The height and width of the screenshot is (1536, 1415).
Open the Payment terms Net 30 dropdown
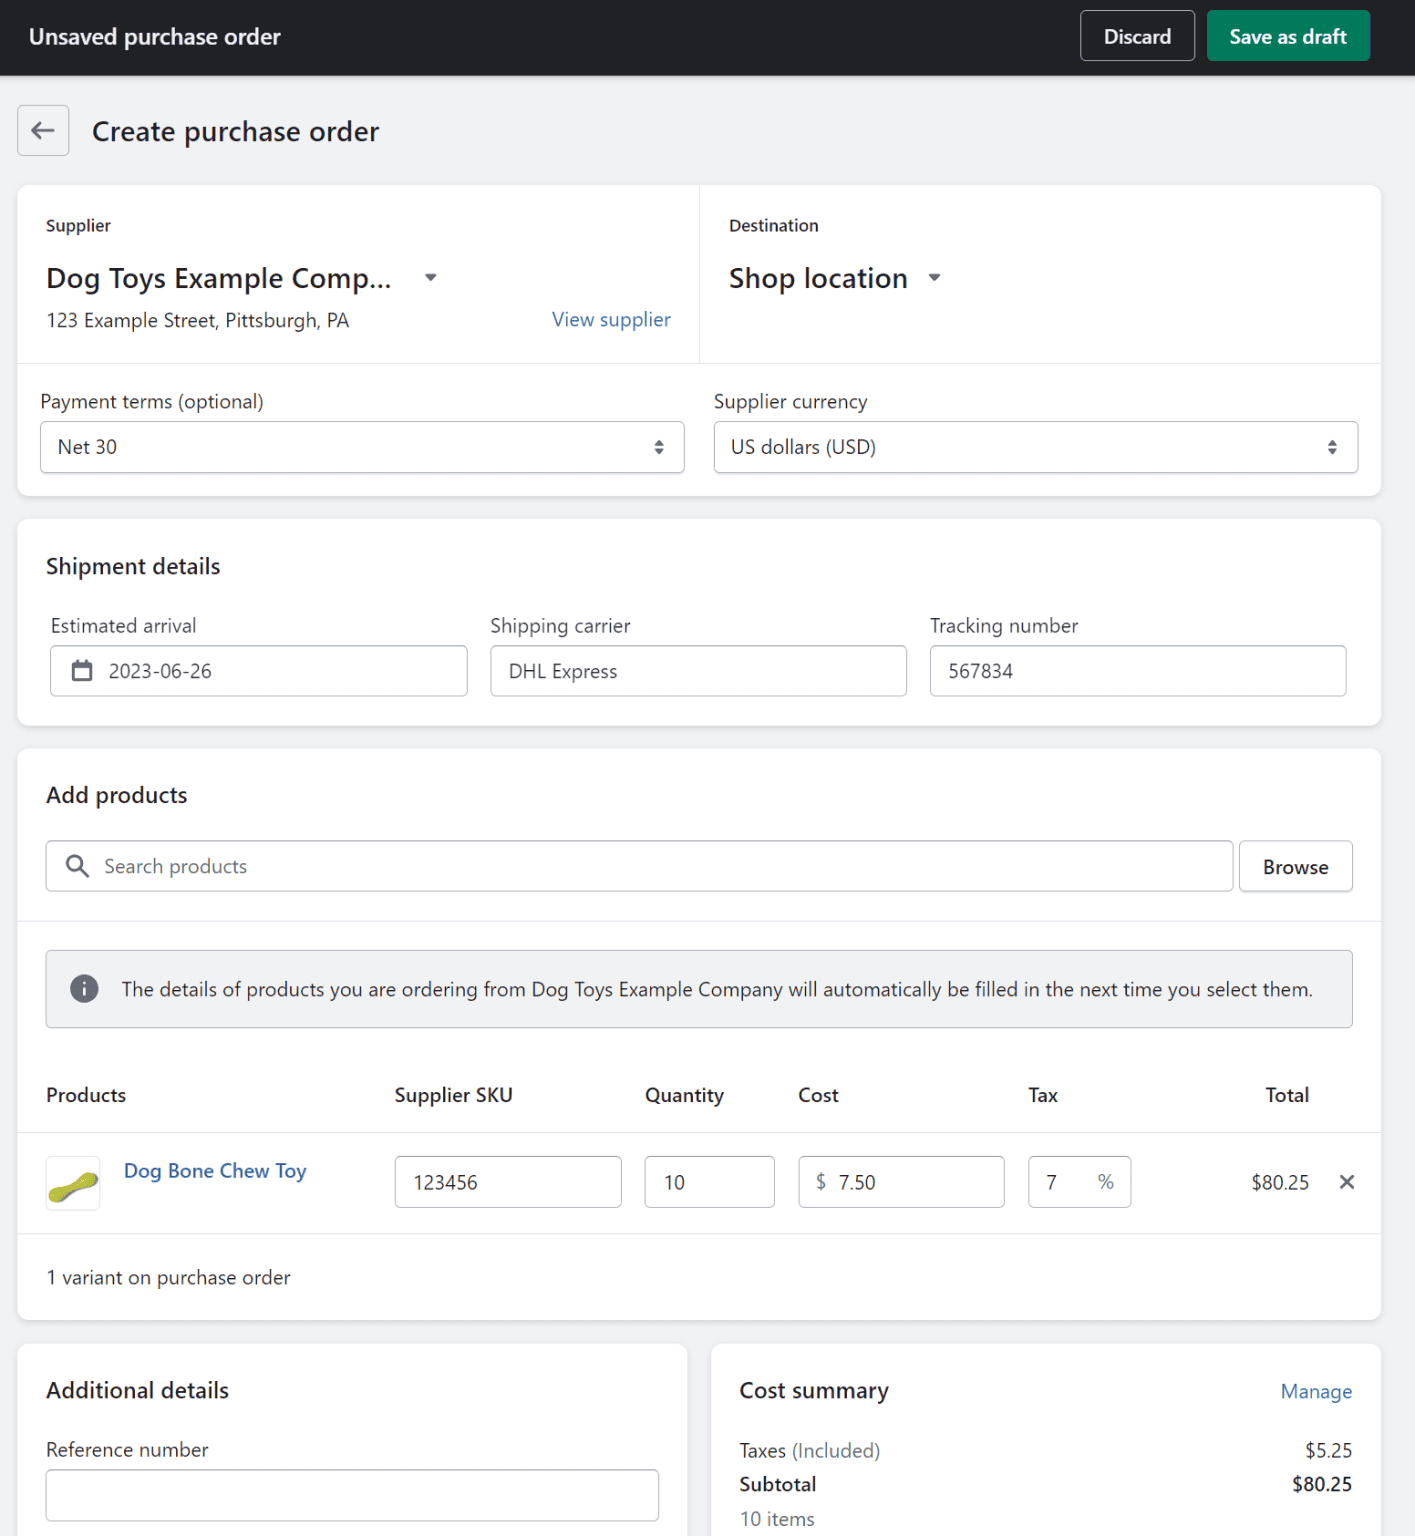[362, 447]
